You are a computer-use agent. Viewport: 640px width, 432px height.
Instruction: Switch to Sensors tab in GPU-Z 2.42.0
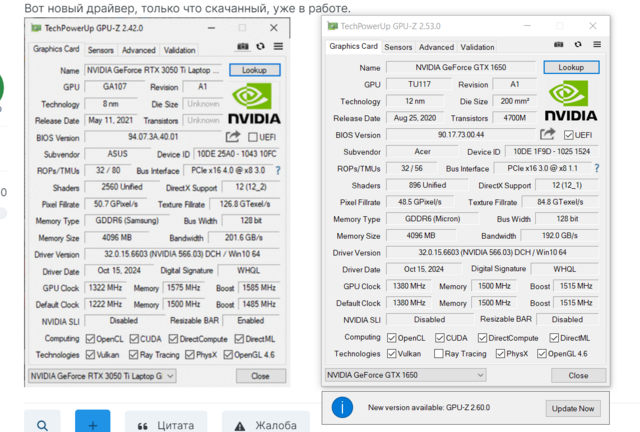101,49
